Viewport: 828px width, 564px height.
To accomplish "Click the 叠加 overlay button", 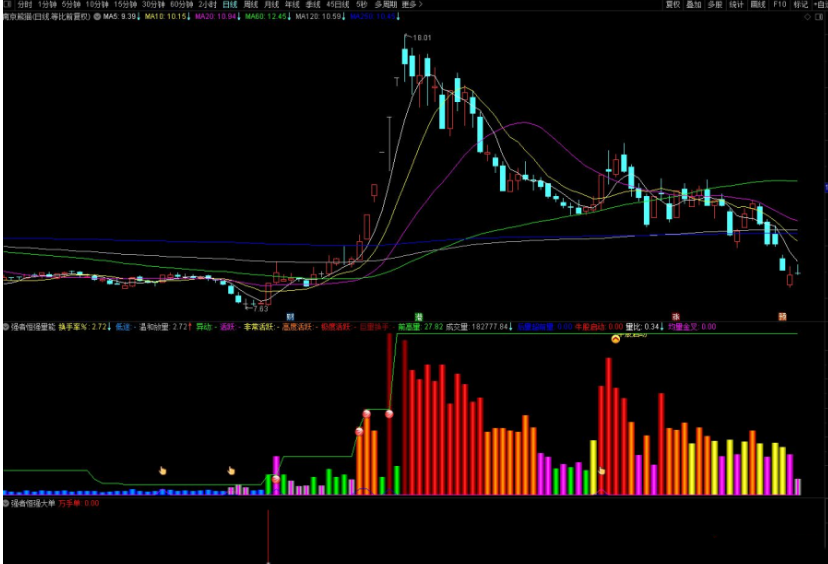I will tap(693, 4).
